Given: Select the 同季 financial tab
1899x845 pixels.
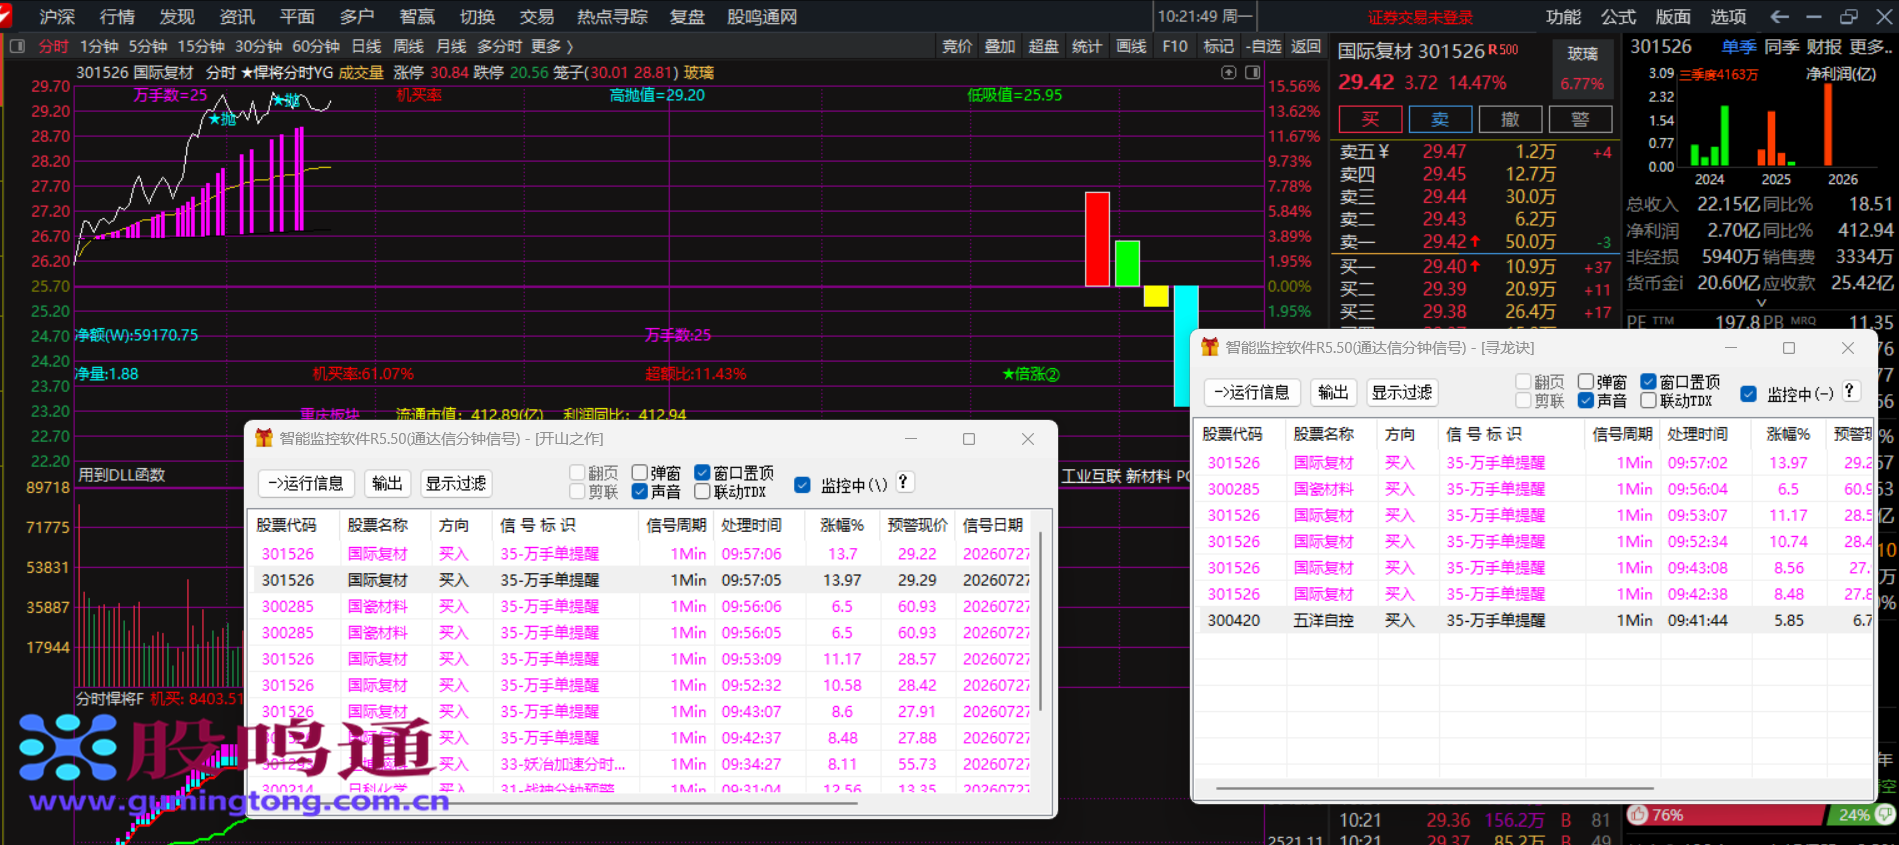Looking at the screenshot, I should (1781, 46).
